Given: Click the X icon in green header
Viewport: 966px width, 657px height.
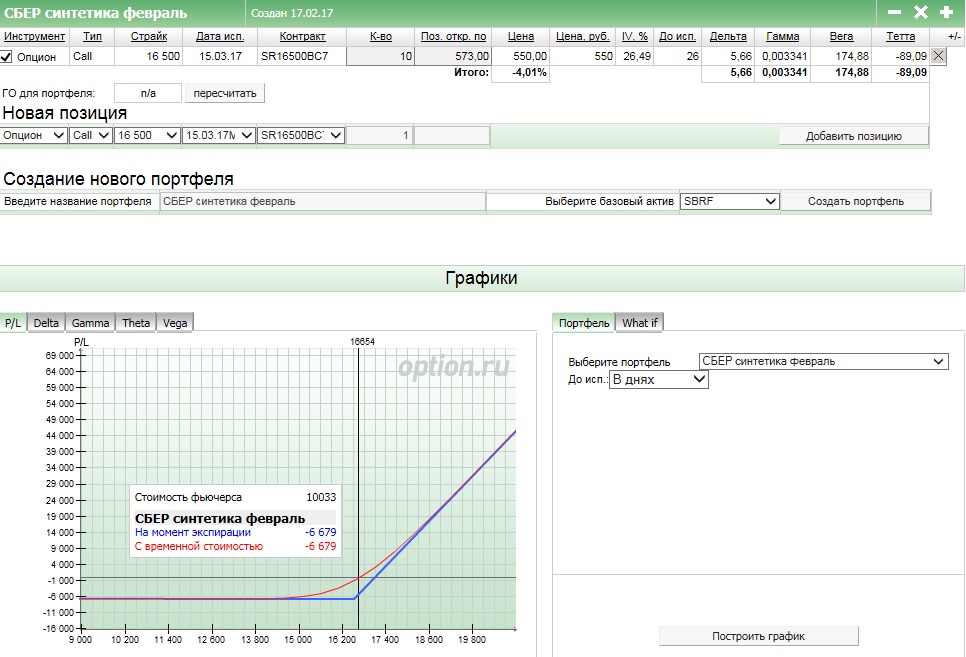Looking at the screenshot, I should pos(921,12).
